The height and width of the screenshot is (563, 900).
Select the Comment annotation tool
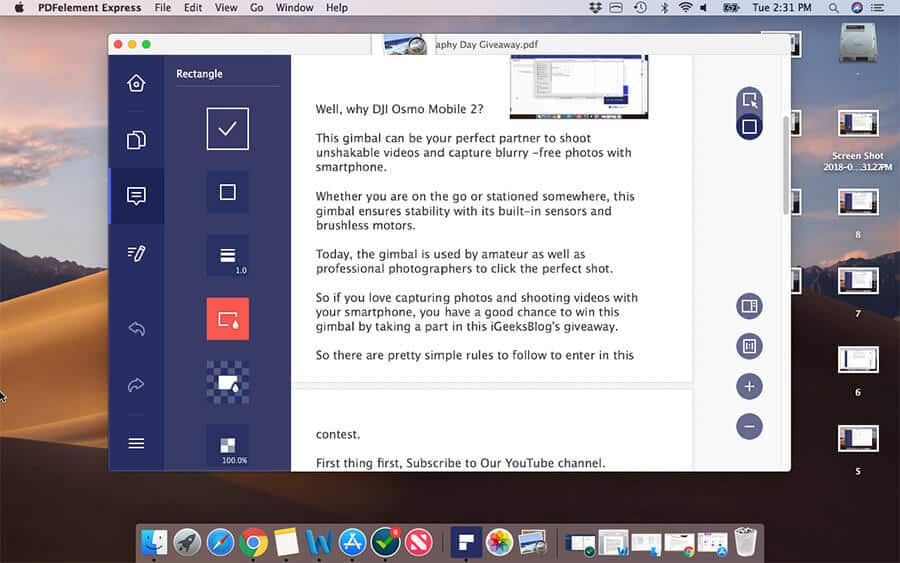click(136, 196)
